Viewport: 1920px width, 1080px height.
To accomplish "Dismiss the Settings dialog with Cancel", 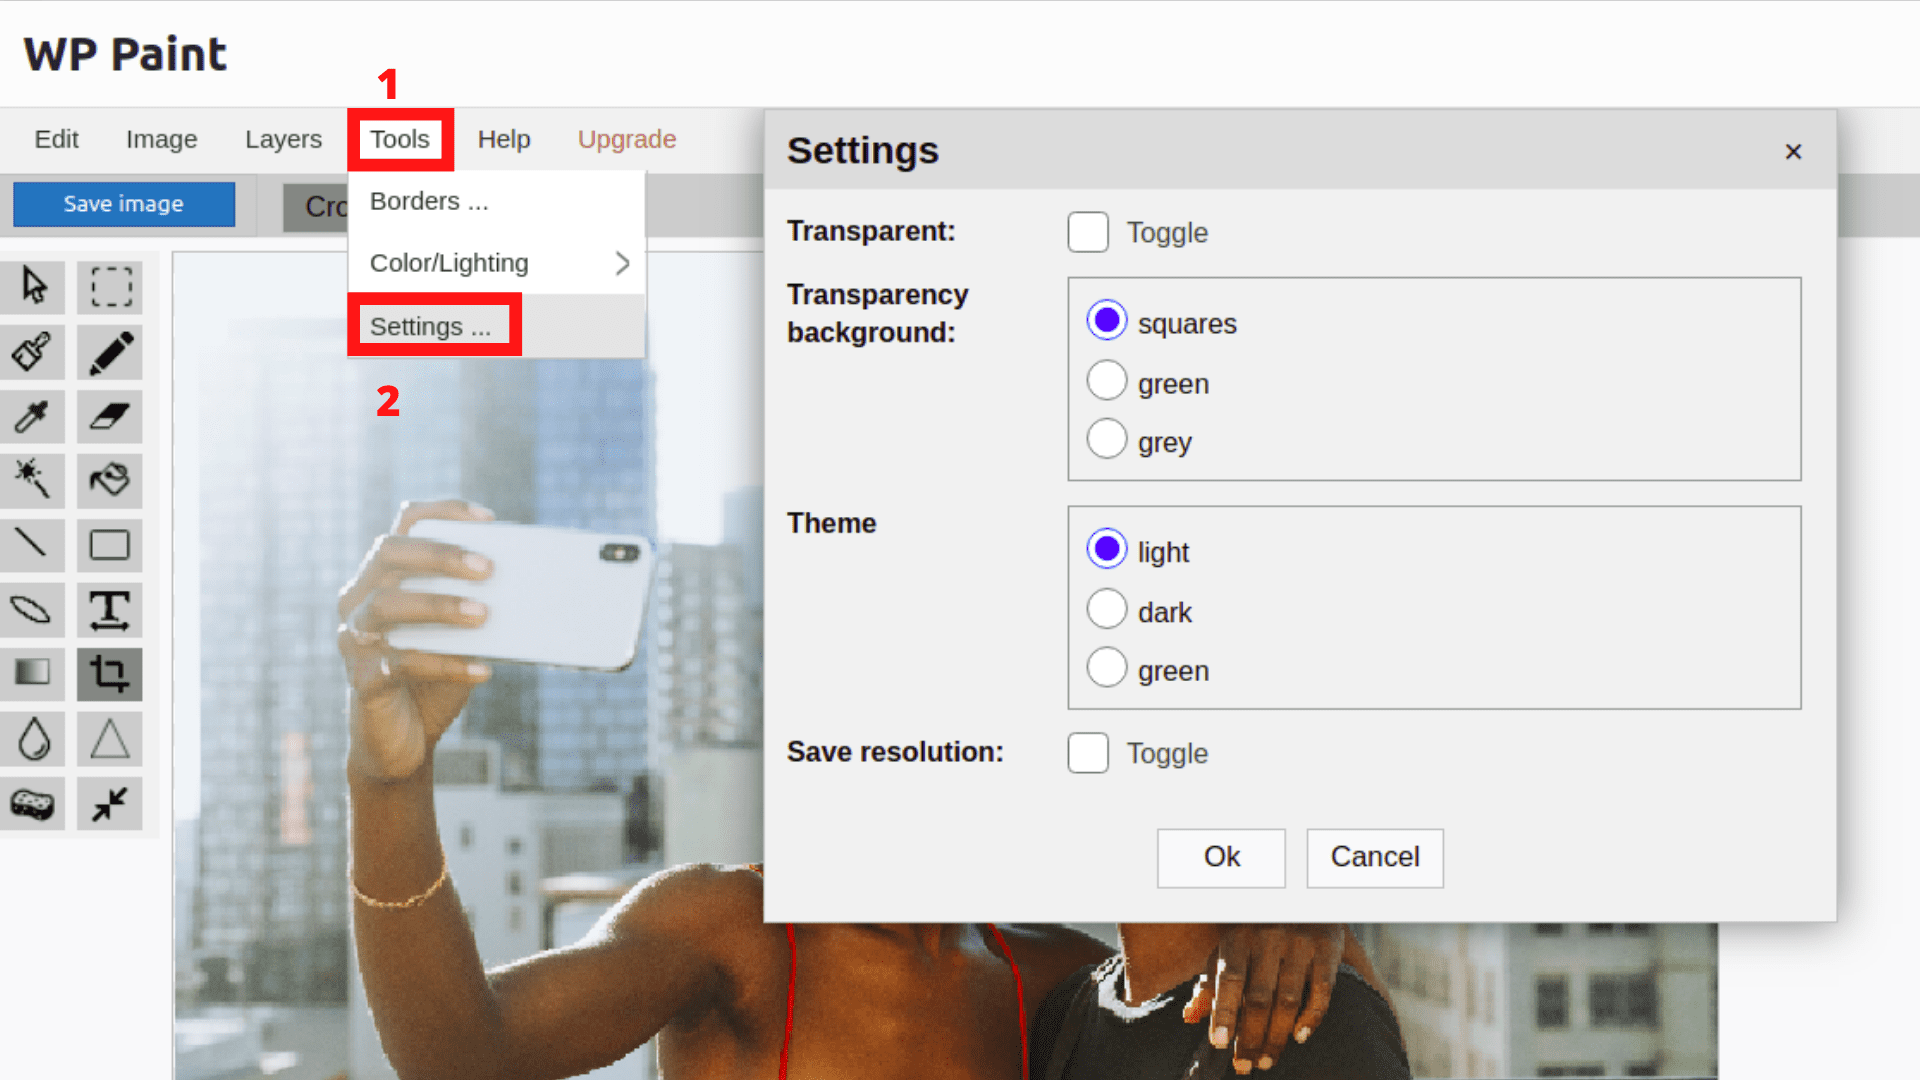I will (1374, 857).
